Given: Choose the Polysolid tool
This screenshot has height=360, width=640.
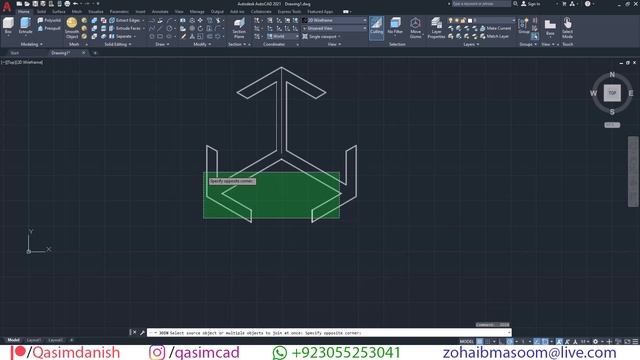Looking at the screenshot, I should [49, 20].
